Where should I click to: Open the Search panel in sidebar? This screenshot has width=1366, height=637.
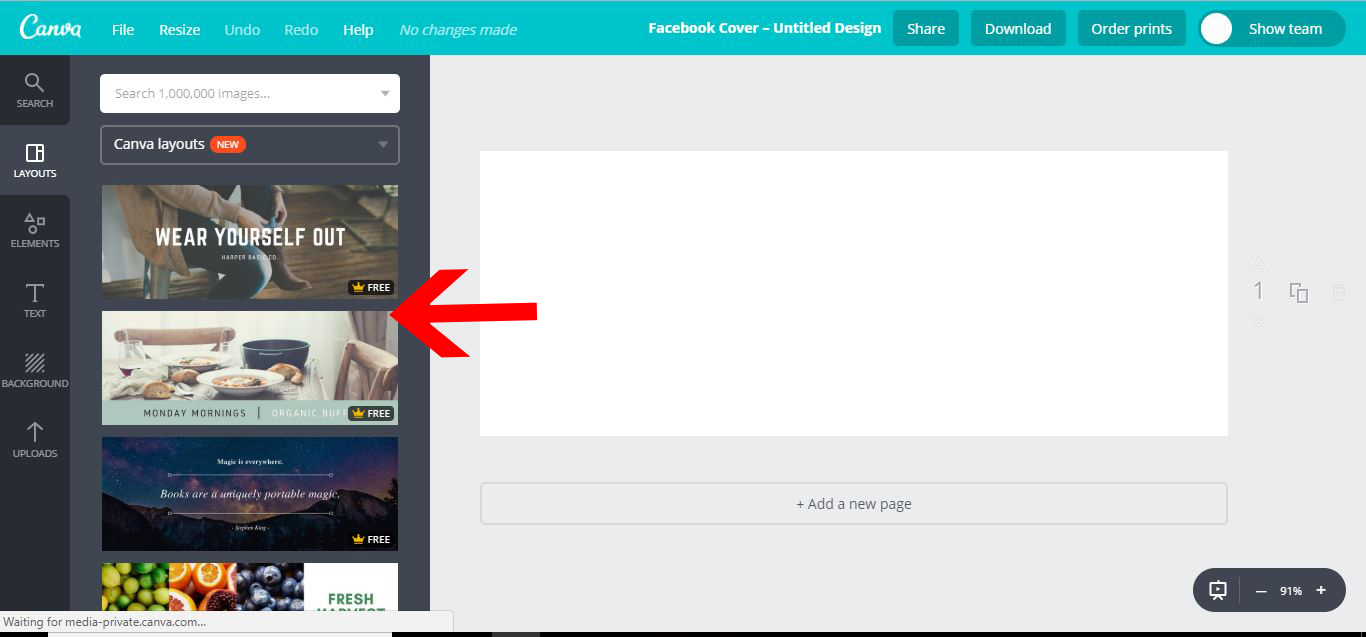pyautogui.click(x=35, y=90)
